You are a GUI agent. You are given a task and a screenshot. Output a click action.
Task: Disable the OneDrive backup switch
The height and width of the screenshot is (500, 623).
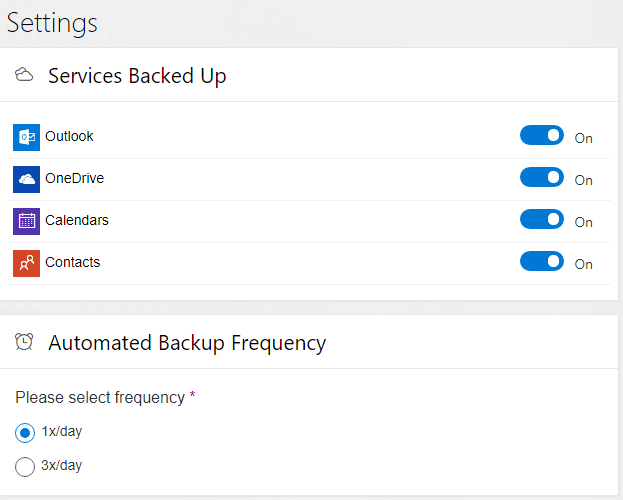542,178
